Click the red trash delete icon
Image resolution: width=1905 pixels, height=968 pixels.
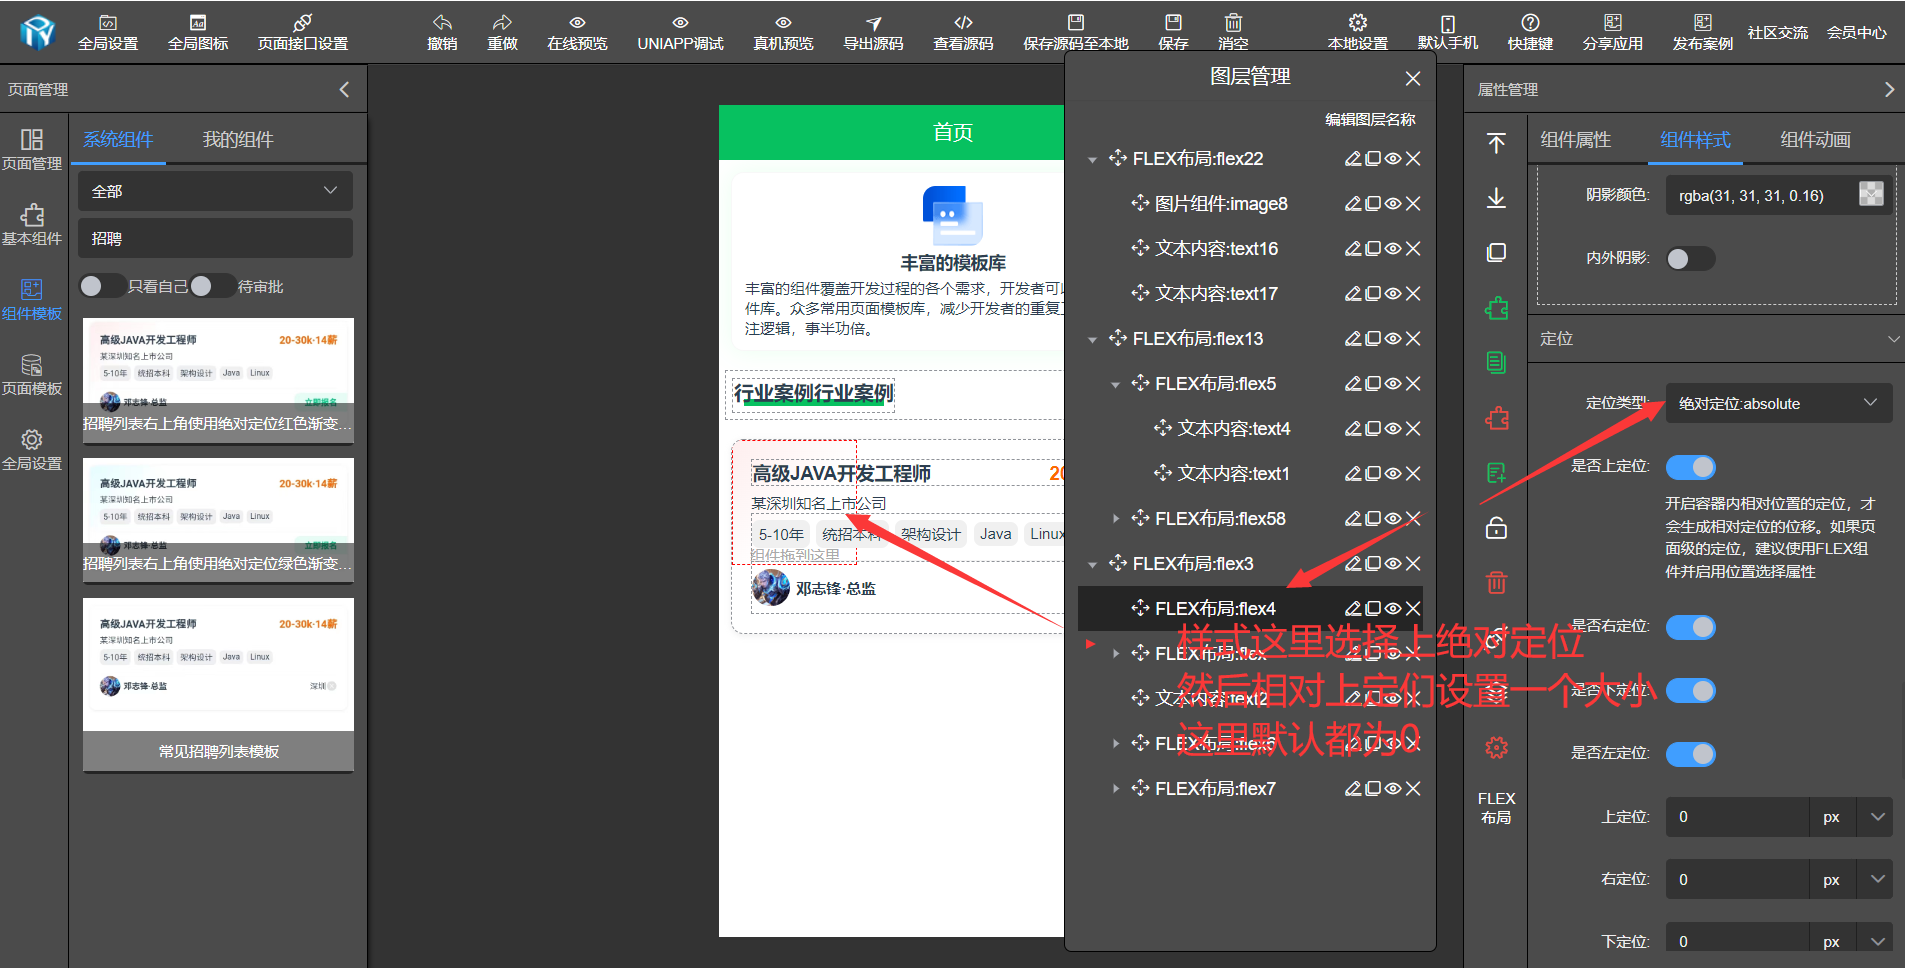pos(1496,581)
